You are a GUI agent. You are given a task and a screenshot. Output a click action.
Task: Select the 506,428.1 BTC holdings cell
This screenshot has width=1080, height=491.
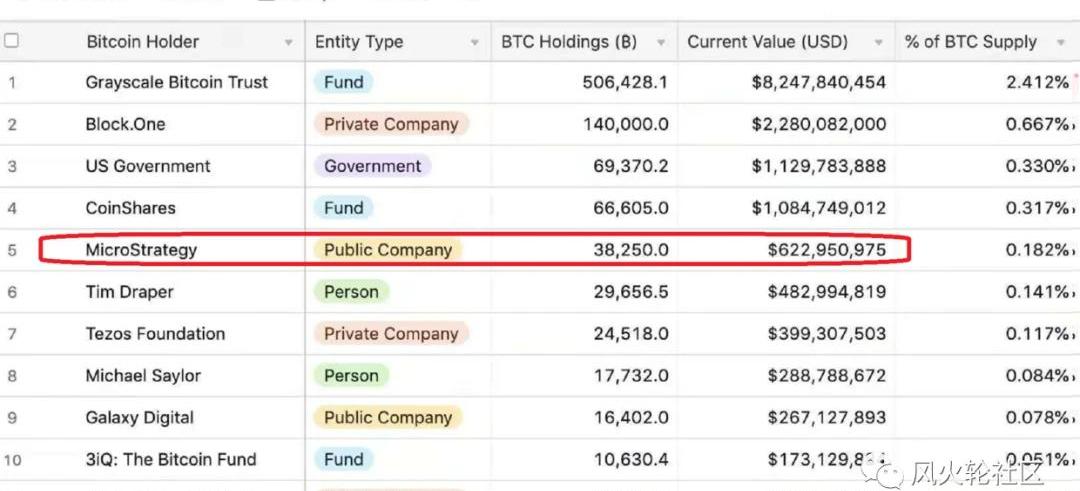pyautogui.click(x=584, y=83)
